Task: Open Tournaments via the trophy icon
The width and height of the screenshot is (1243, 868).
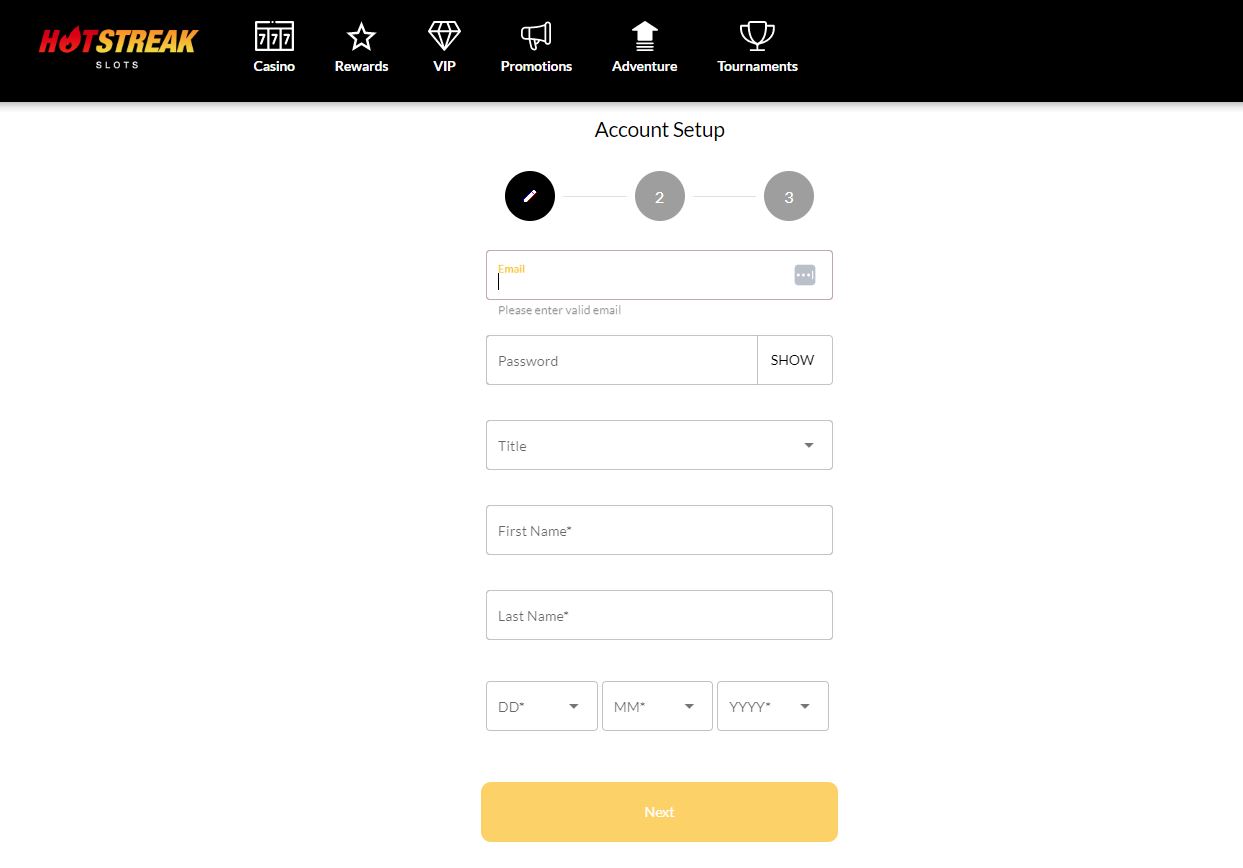Action: (x=757, y=36)
